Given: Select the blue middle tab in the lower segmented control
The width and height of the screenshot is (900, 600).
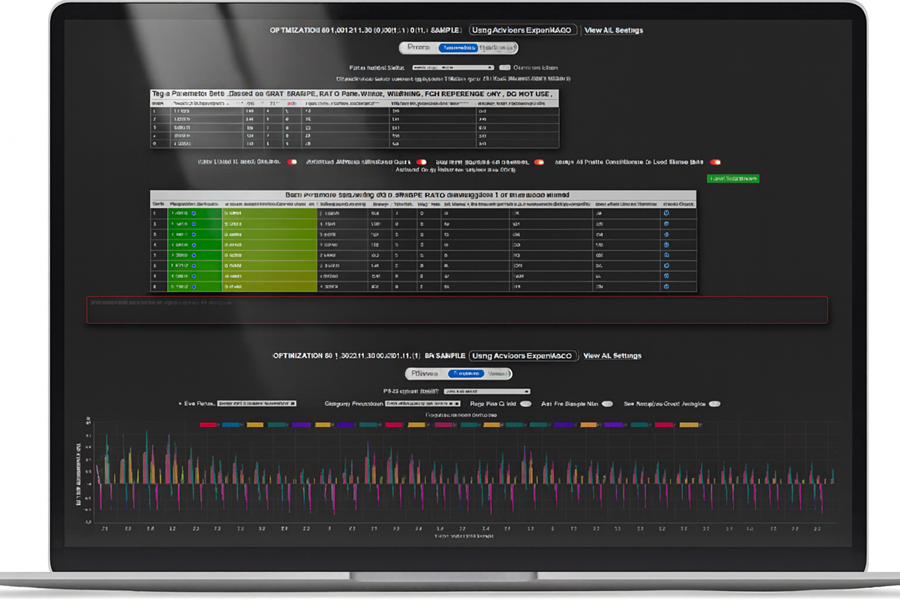Looking at the screenshot, I should [466, 374].
